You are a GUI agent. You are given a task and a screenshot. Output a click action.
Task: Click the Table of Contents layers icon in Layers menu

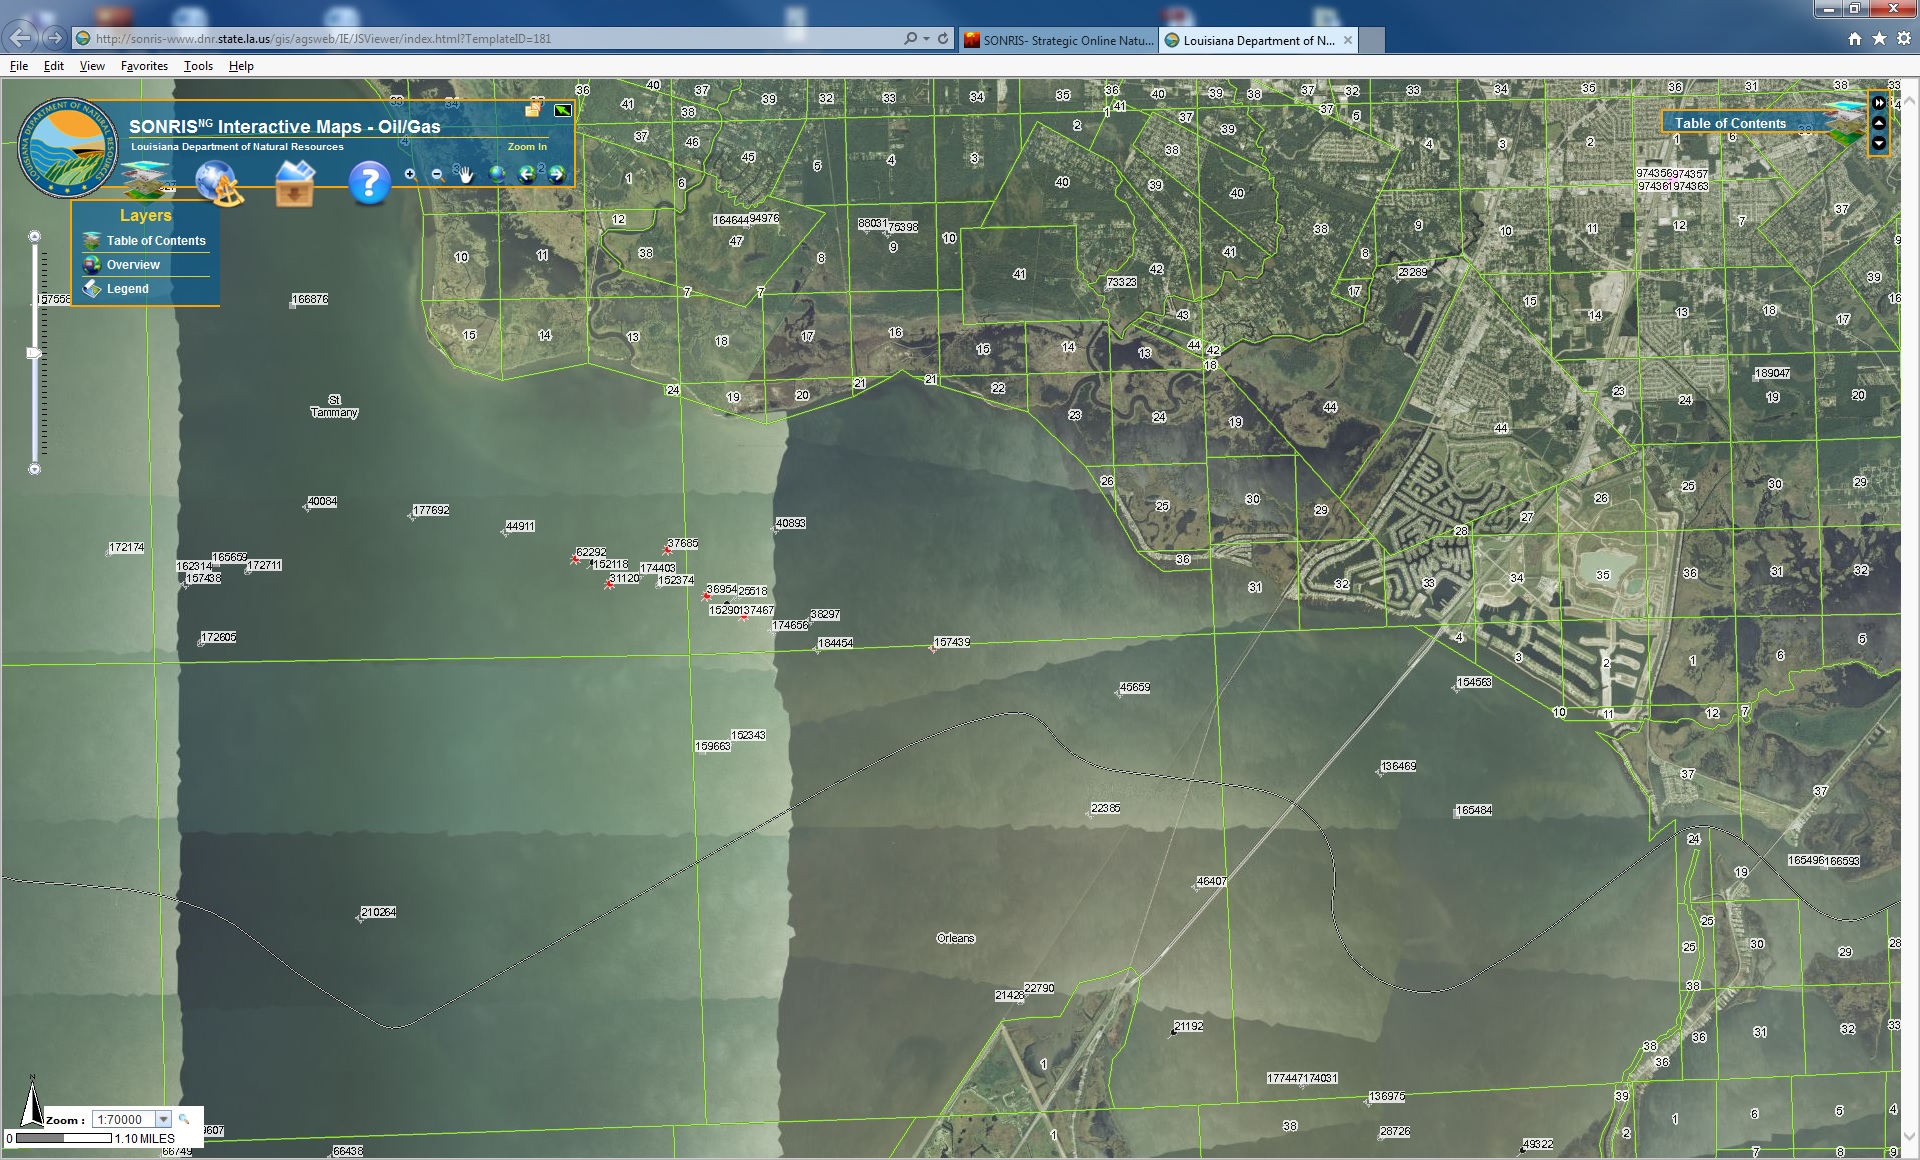pyautogui.click(x=92, y=241)
